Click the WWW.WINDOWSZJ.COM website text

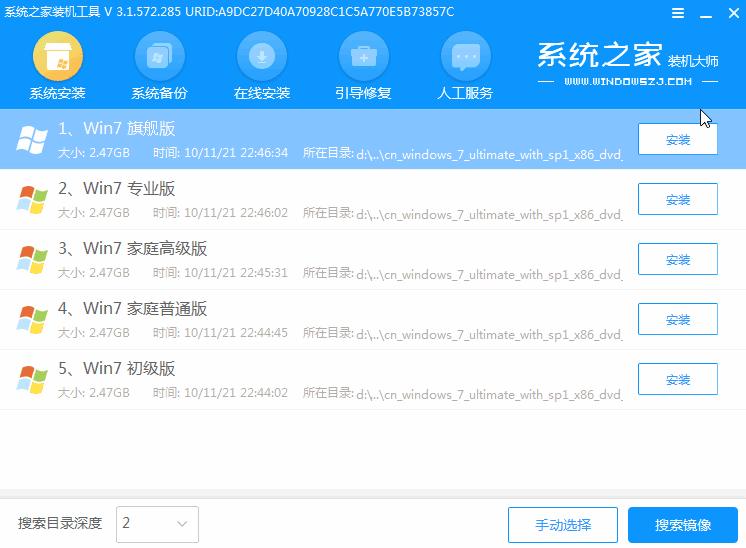[628, 82]
